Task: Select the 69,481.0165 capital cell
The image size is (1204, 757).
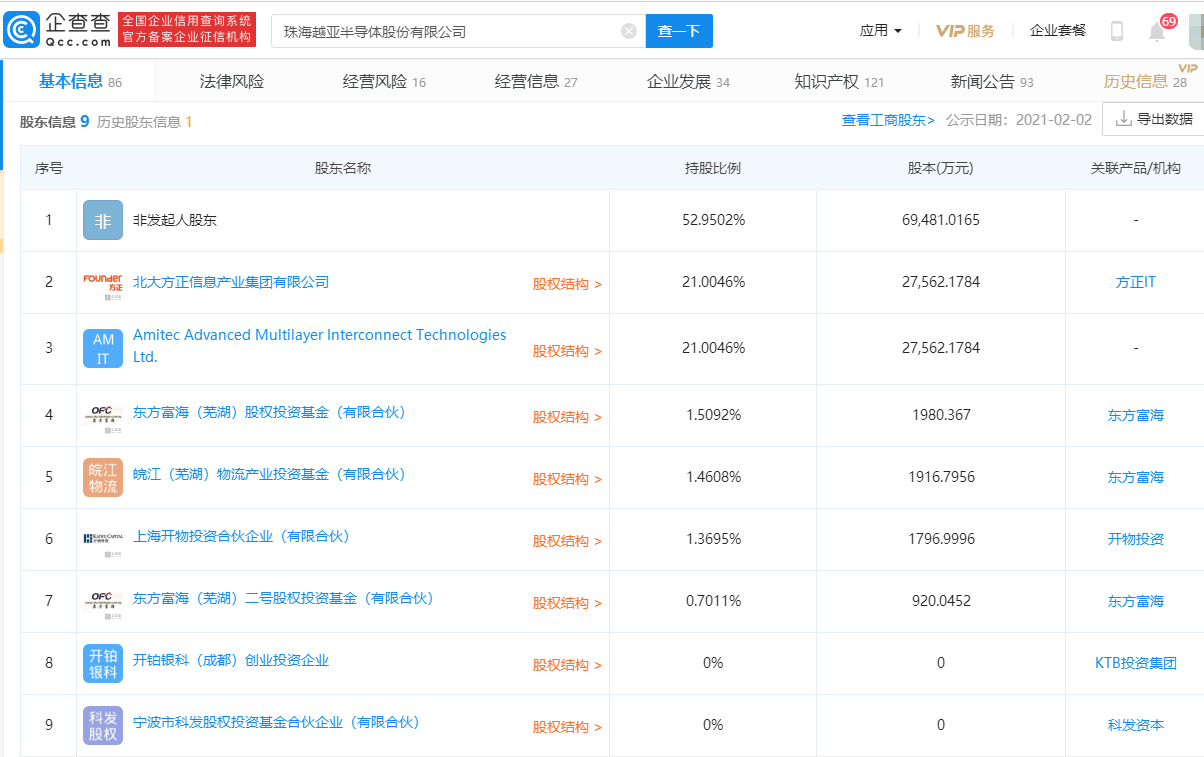Action: click(940, 220)
